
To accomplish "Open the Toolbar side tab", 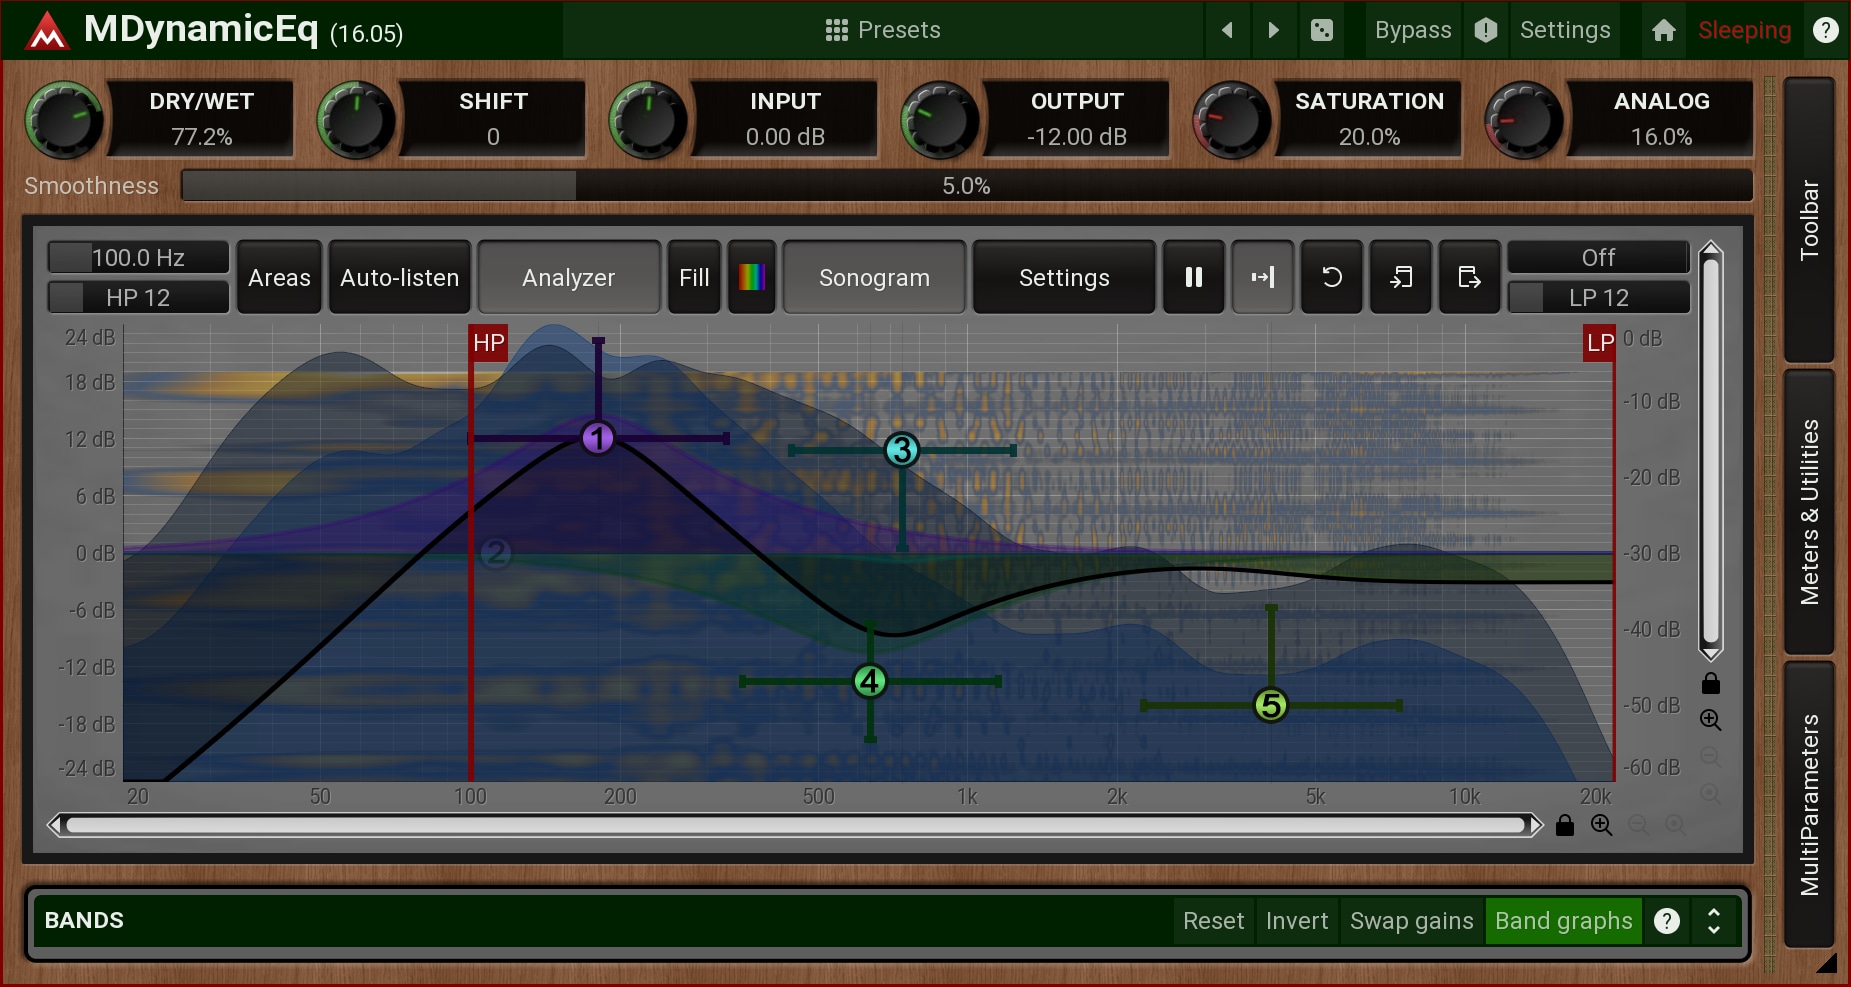I will pyautogui.click(x=1809, y=220).
